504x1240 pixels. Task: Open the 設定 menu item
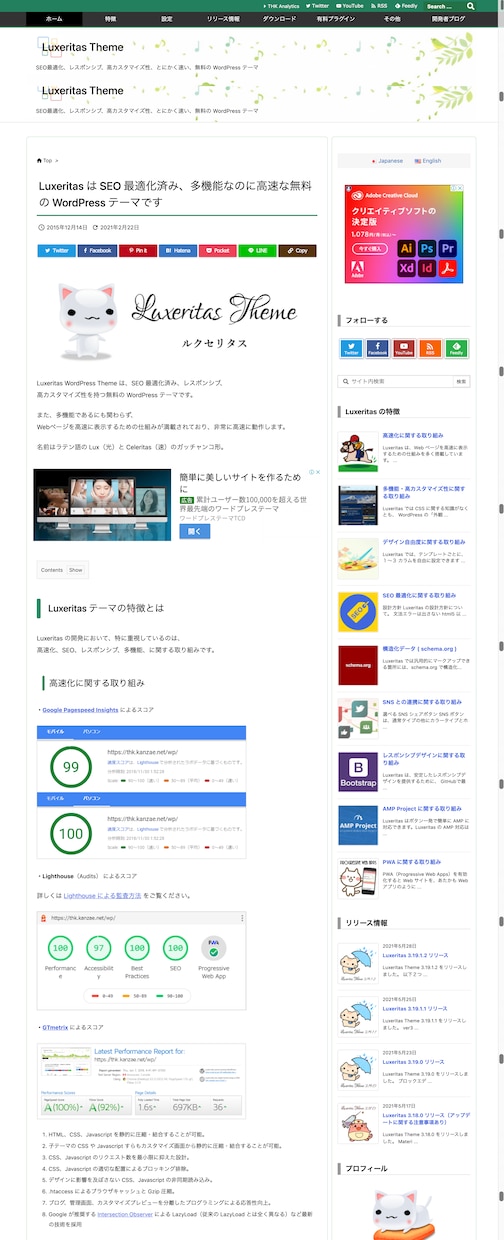[166, 19]
